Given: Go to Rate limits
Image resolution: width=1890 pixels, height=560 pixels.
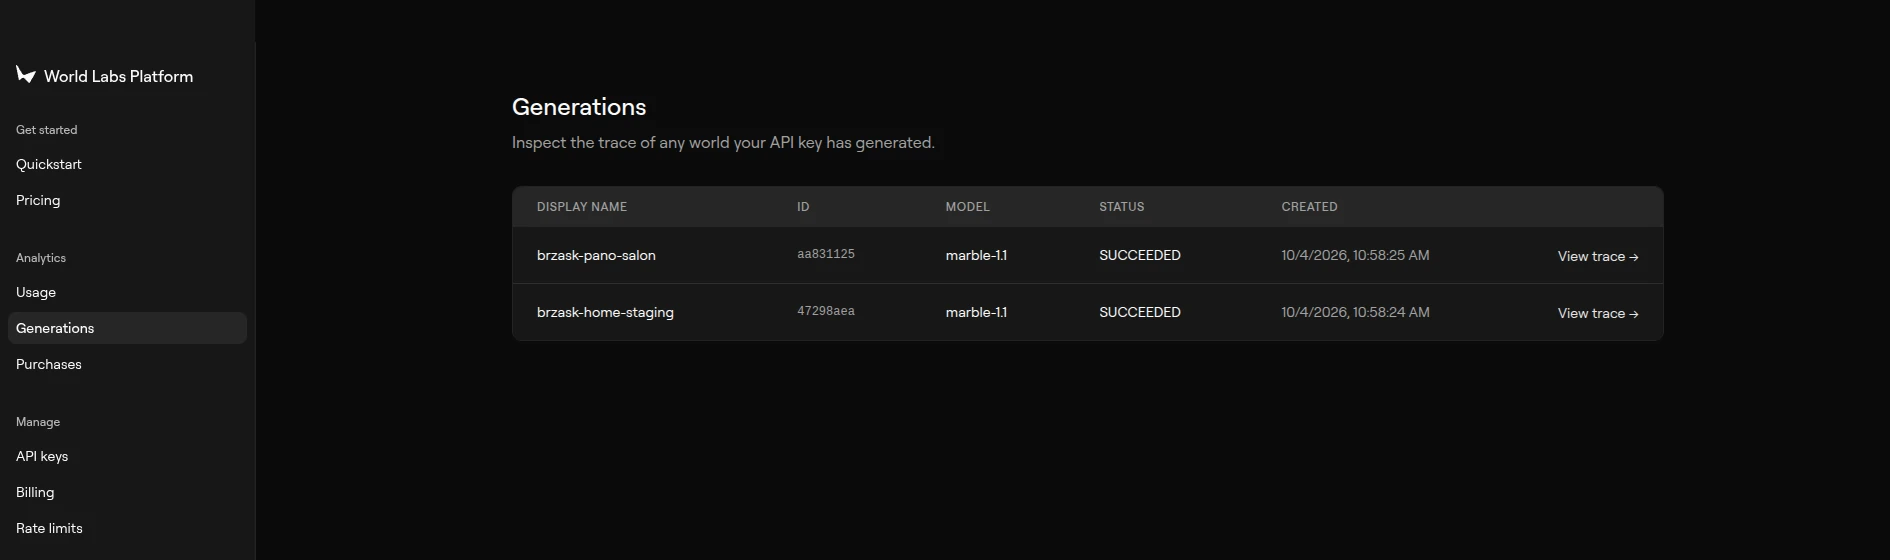Looking at the screenshot, I should pyautogui.click(x=49, y=528).
